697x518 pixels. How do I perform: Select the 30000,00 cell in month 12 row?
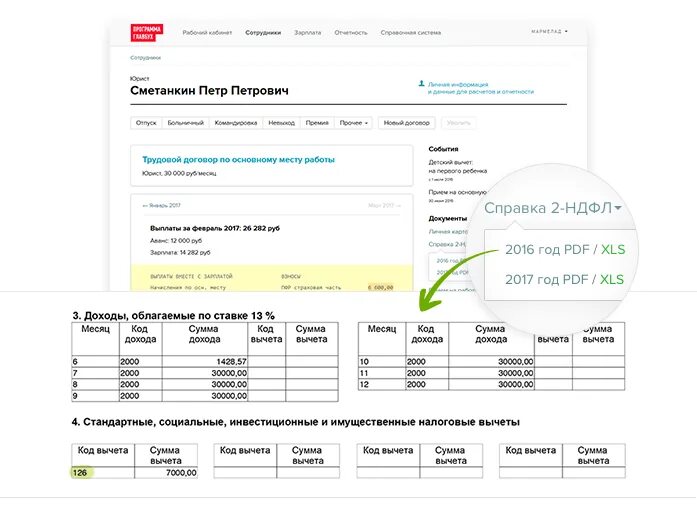tap(492, 384)
